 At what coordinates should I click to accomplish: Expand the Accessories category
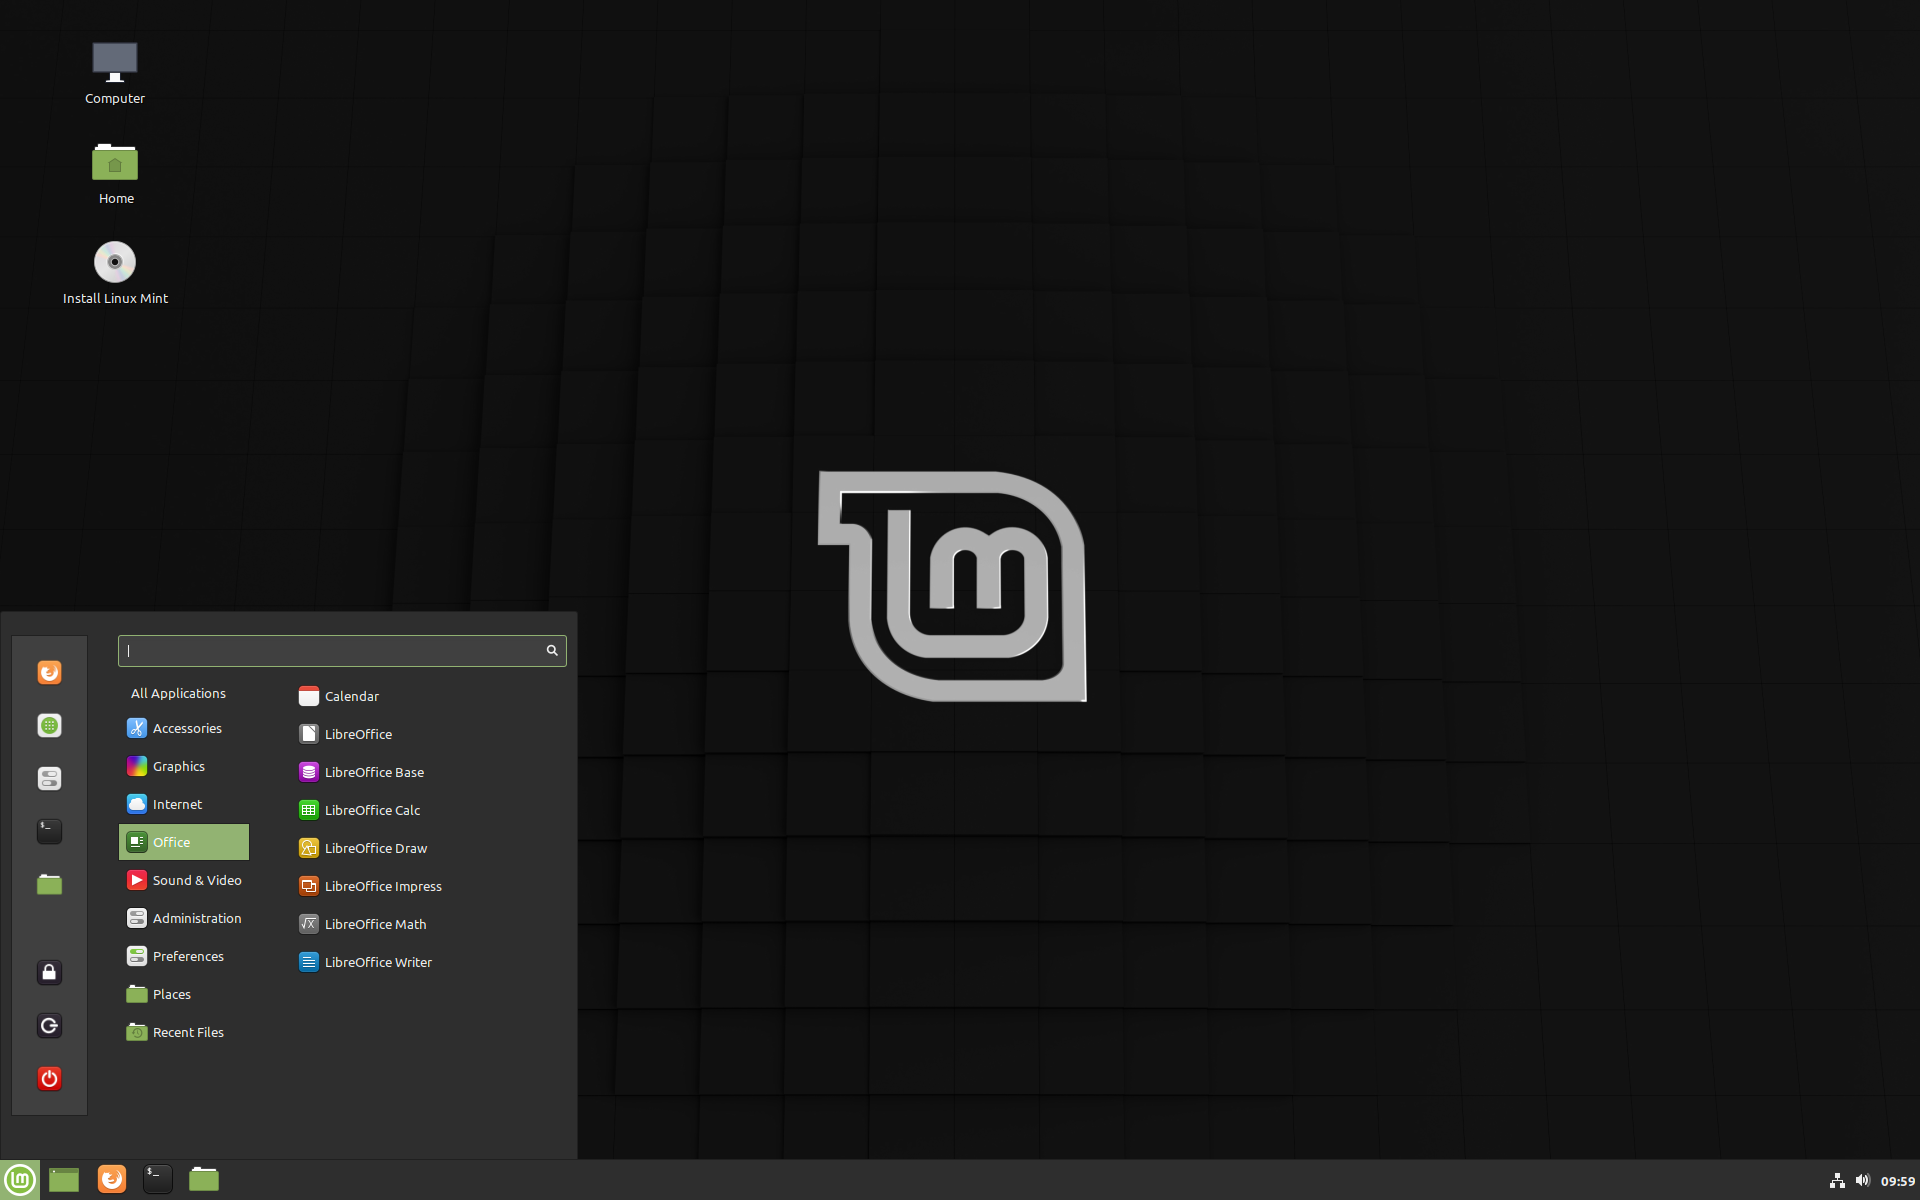184,726
